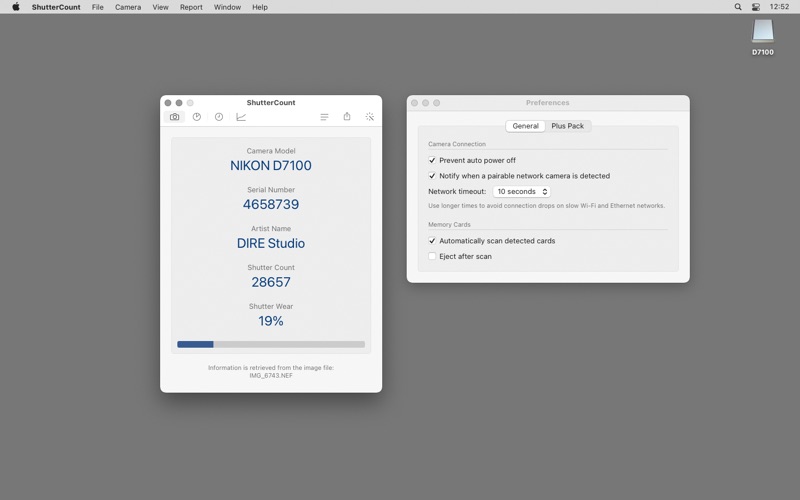800x500 pixels.
Task: Click the 12:52 menu bar clock
Action: (779, 7)
